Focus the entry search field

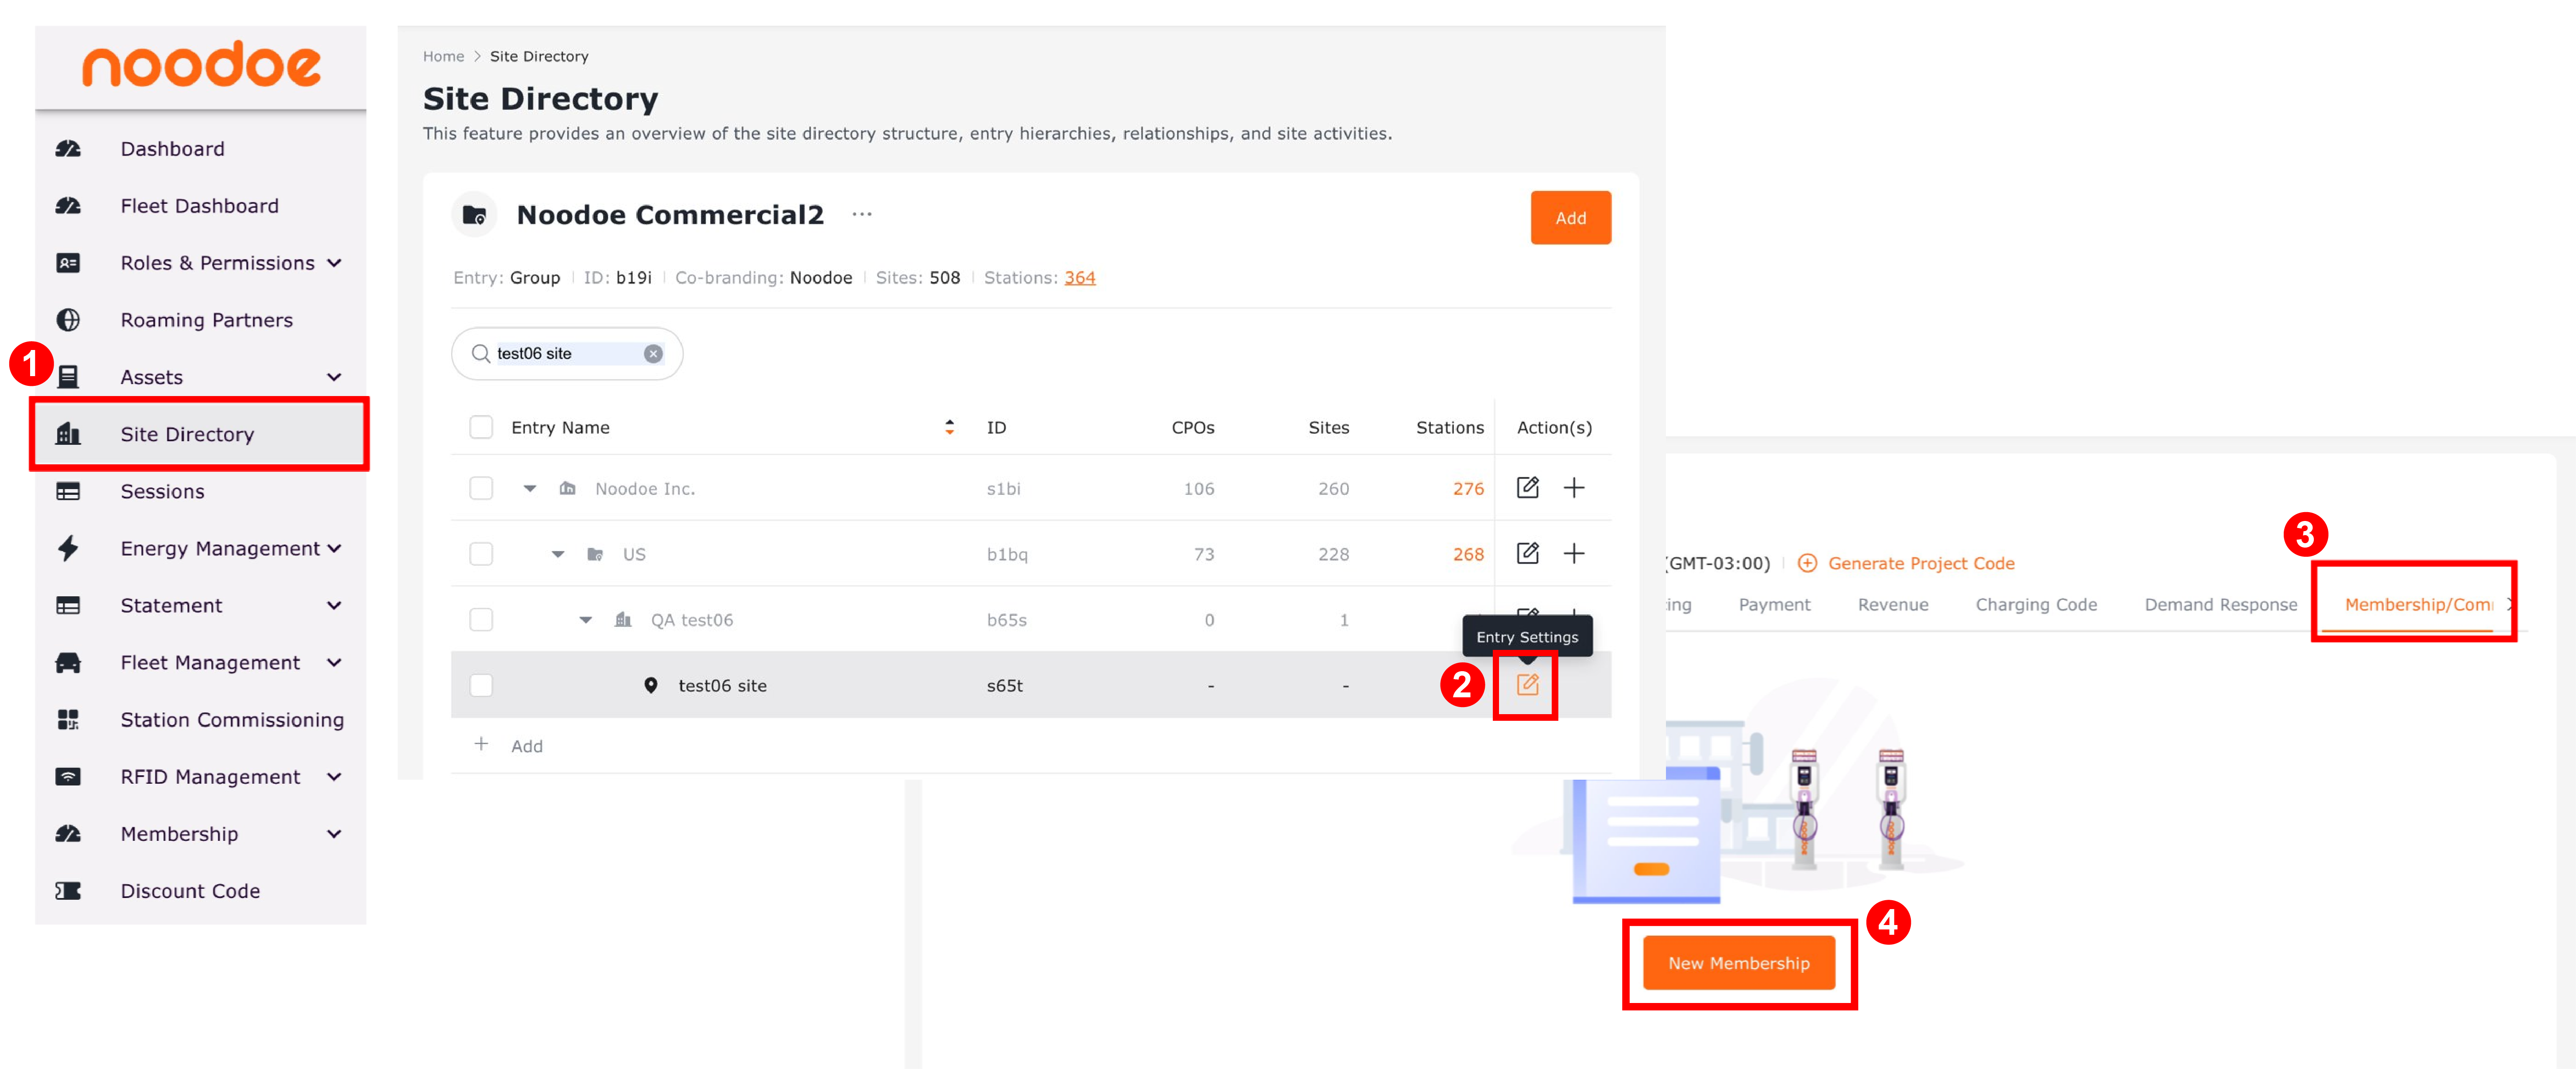[567, 354]
